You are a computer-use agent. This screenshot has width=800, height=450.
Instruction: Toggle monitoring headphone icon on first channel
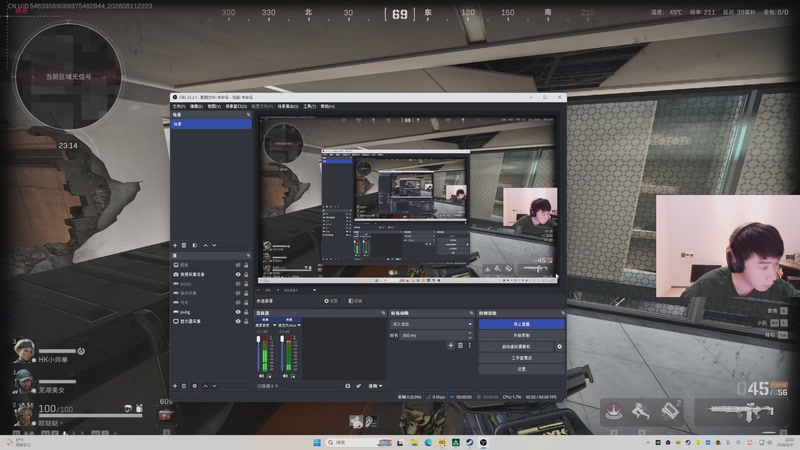[x=269, y=376]
